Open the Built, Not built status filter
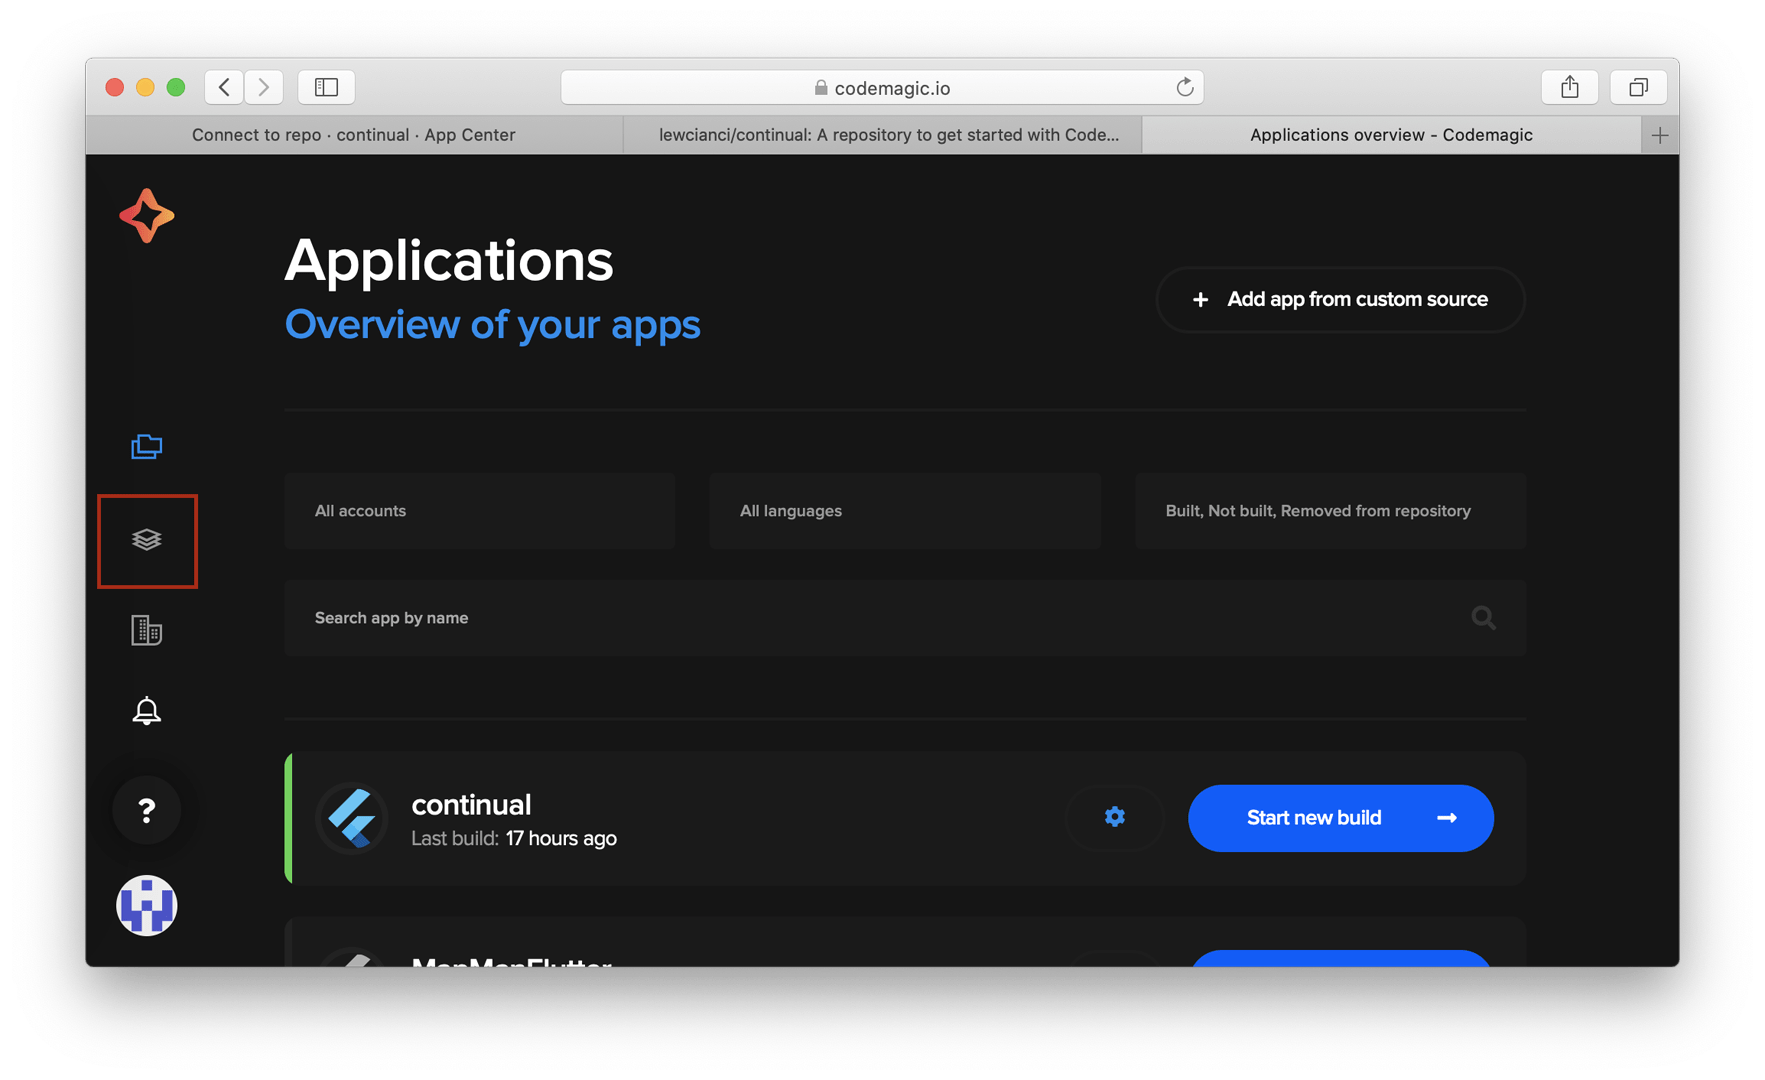This screenshot has height=1080, width=1765. pyautogui.click(x=1330, y=511)
